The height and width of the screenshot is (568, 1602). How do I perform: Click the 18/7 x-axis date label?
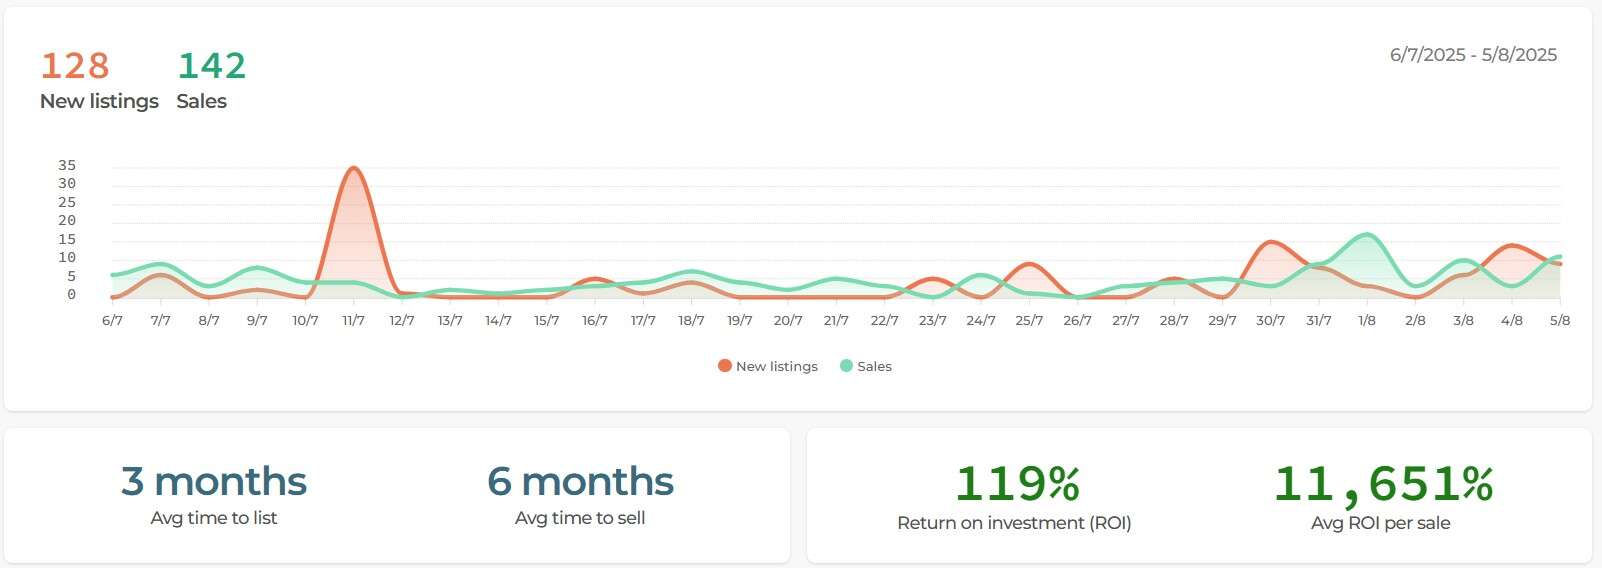(691, 321)
